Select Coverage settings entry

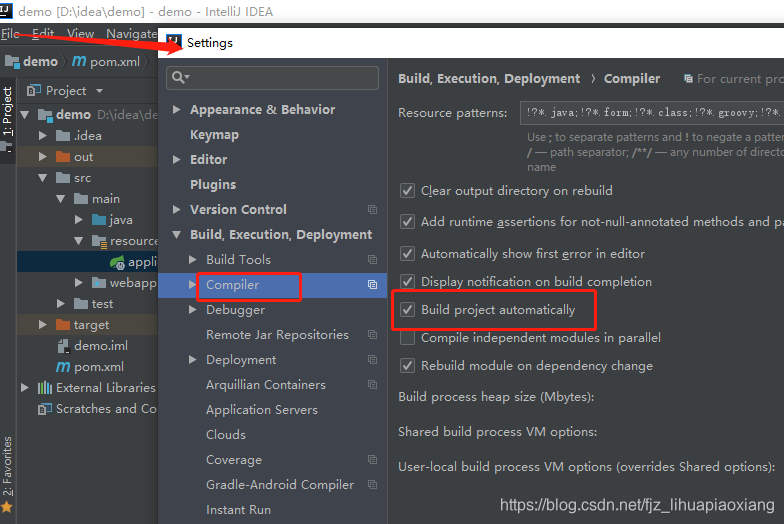point(234,460)
